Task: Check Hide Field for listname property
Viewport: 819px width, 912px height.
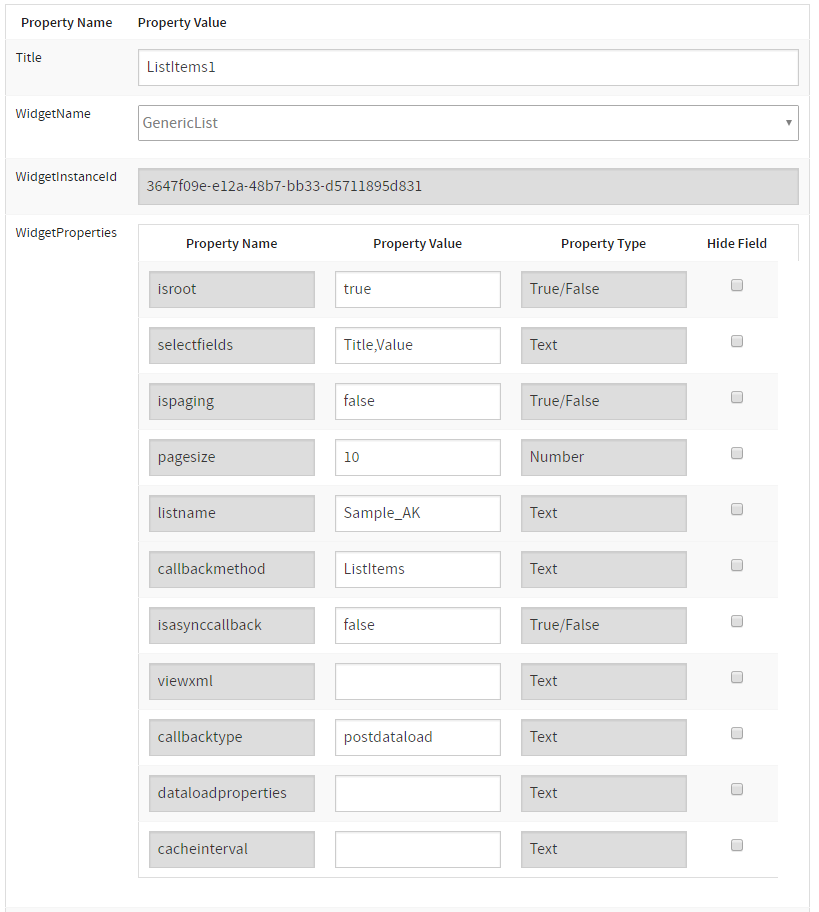Action: tap(737, 509)
